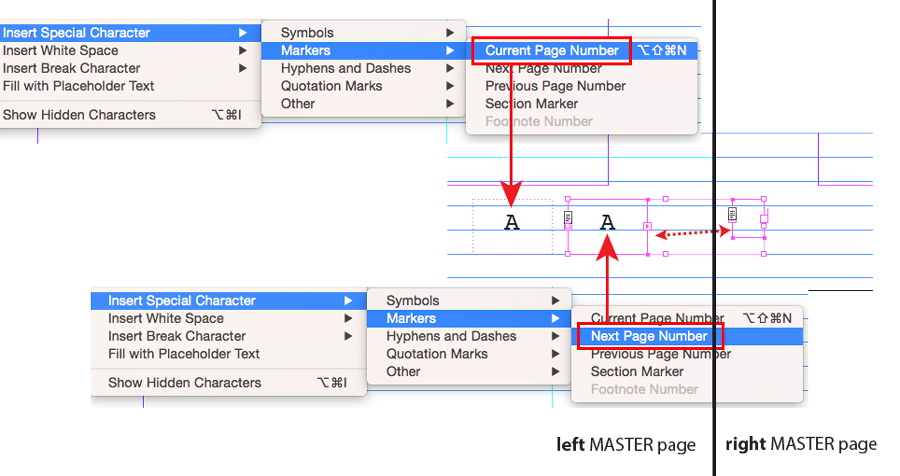This screenshot has width=900, height=476.
Task: Click the out-port square on the right master page frame
Action: 763,218
